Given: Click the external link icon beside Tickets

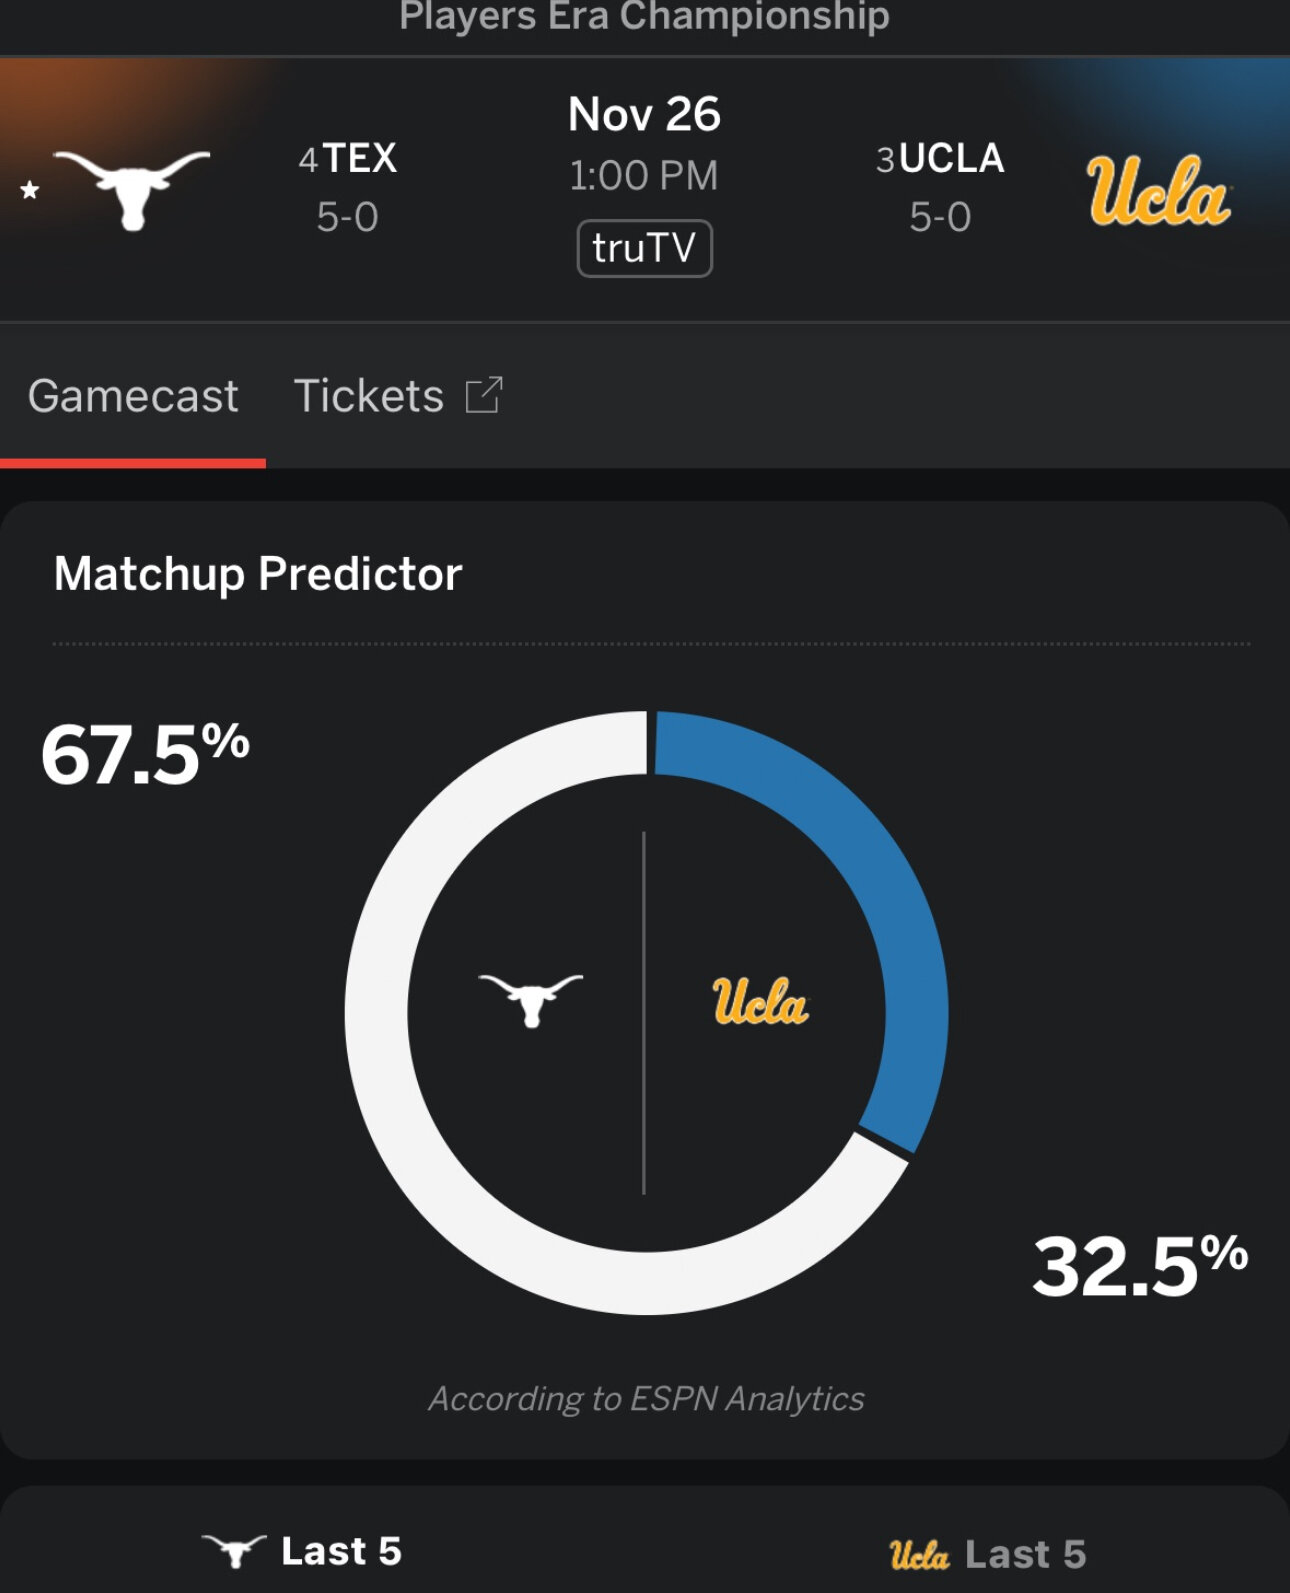Looking at the screenshot, I should [484, 396].
